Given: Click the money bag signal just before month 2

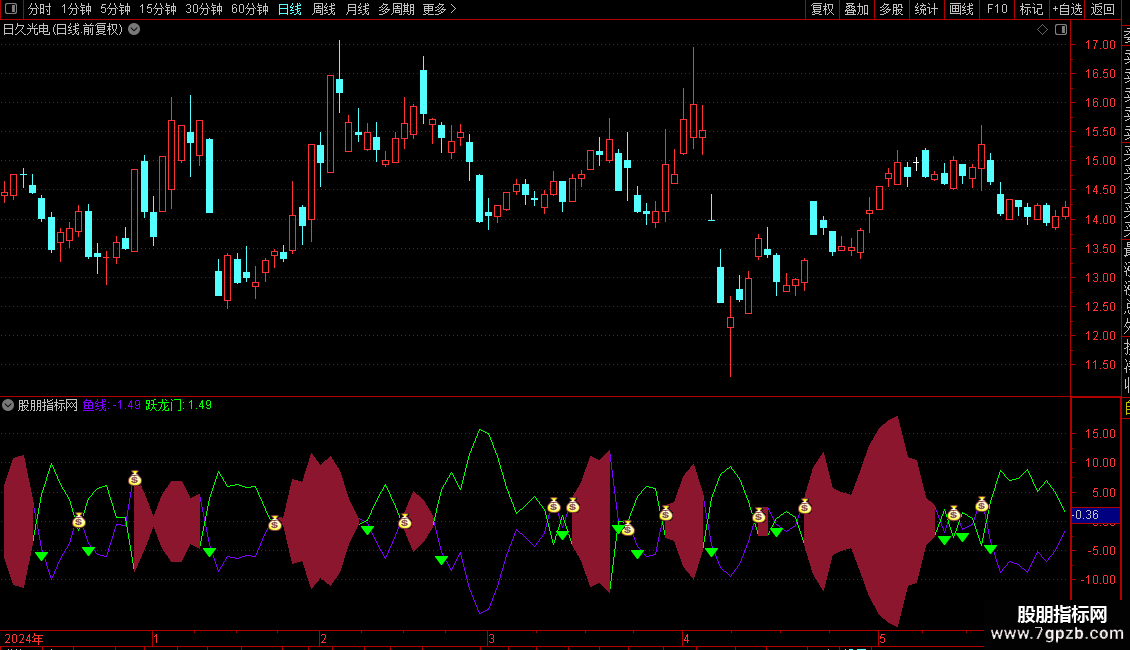Looking at the screenshot, I should point(275,523).
